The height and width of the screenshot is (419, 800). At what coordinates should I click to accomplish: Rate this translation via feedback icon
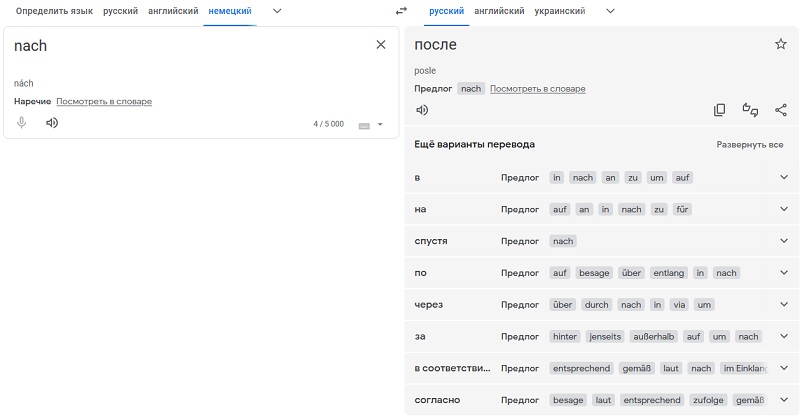750,110
